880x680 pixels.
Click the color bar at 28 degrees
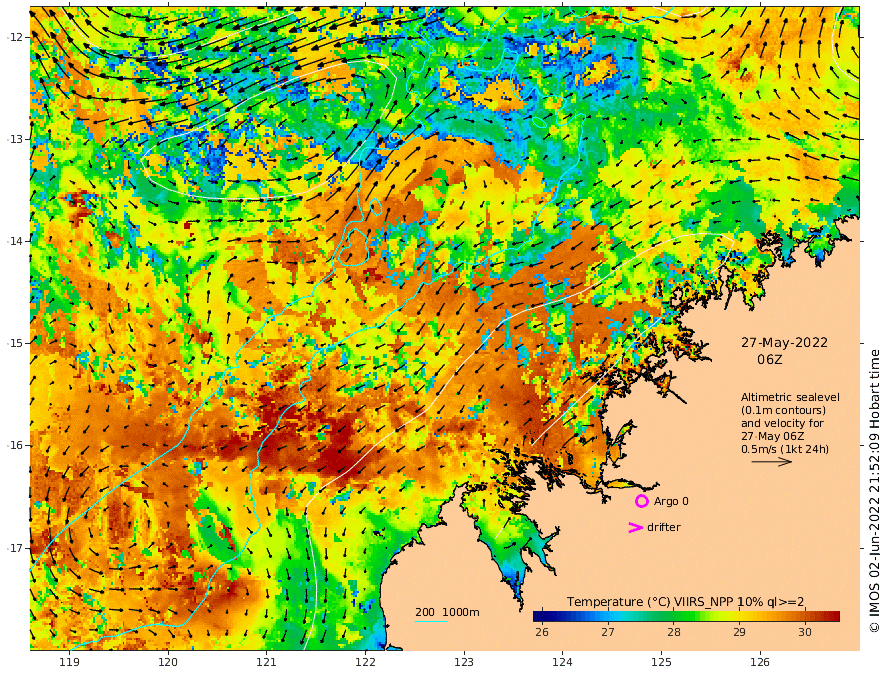673,616
